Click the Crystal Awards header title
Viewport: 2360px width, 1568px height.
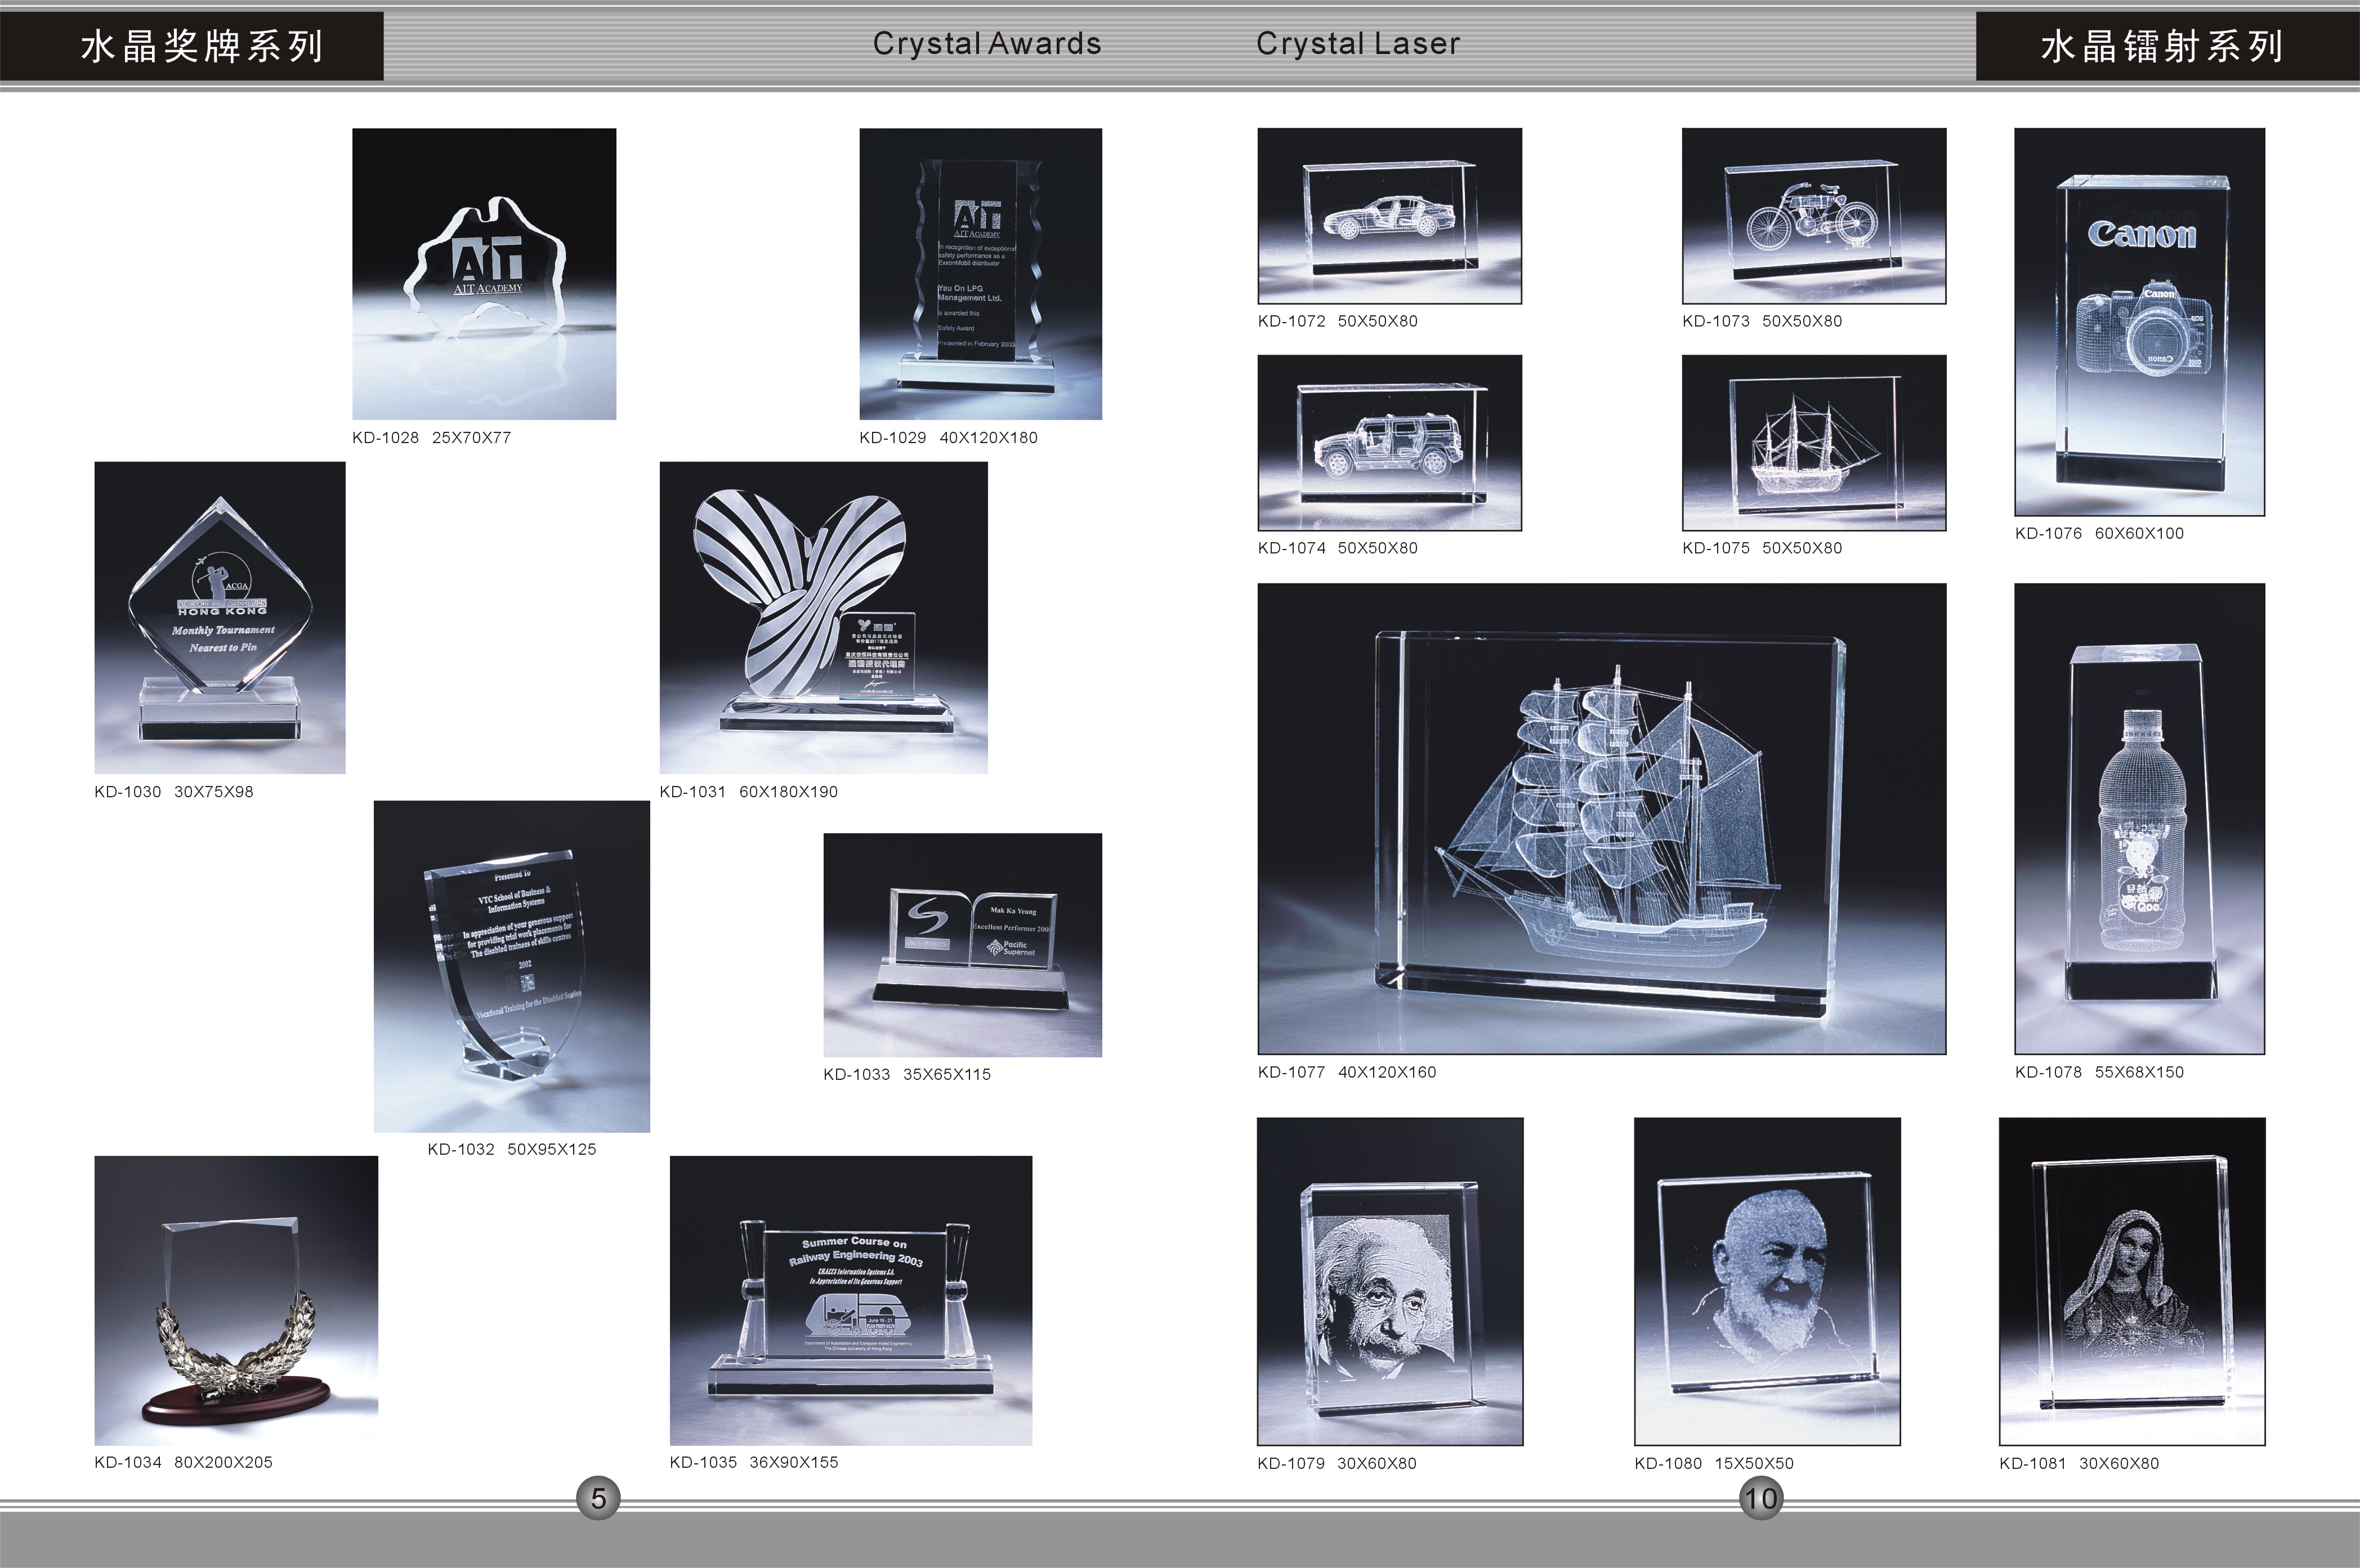[986, 44]
